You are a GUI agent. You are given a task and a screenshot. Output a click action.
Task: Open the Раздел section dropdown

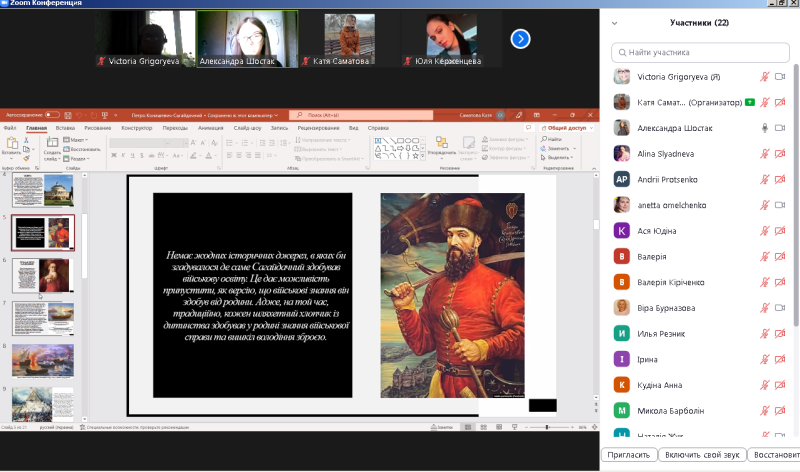(77, 159)
